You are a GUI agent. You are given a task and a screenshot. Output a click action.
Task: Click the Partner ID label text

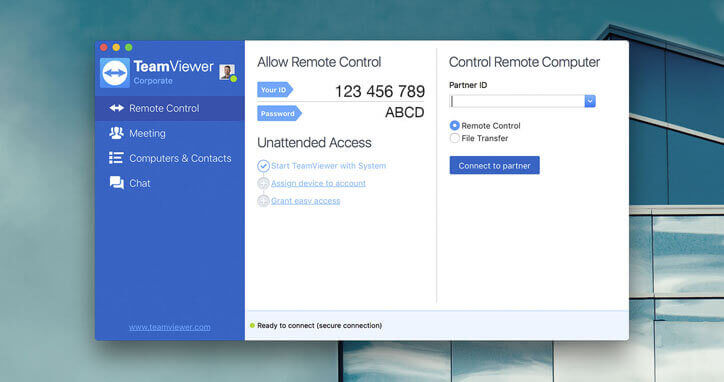(x=468, y=85)
